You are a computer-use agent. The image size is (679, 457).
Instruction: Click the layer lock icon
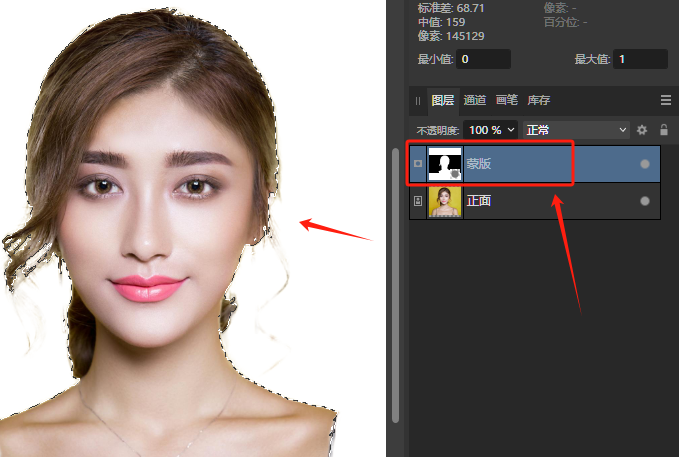[663, 130]
